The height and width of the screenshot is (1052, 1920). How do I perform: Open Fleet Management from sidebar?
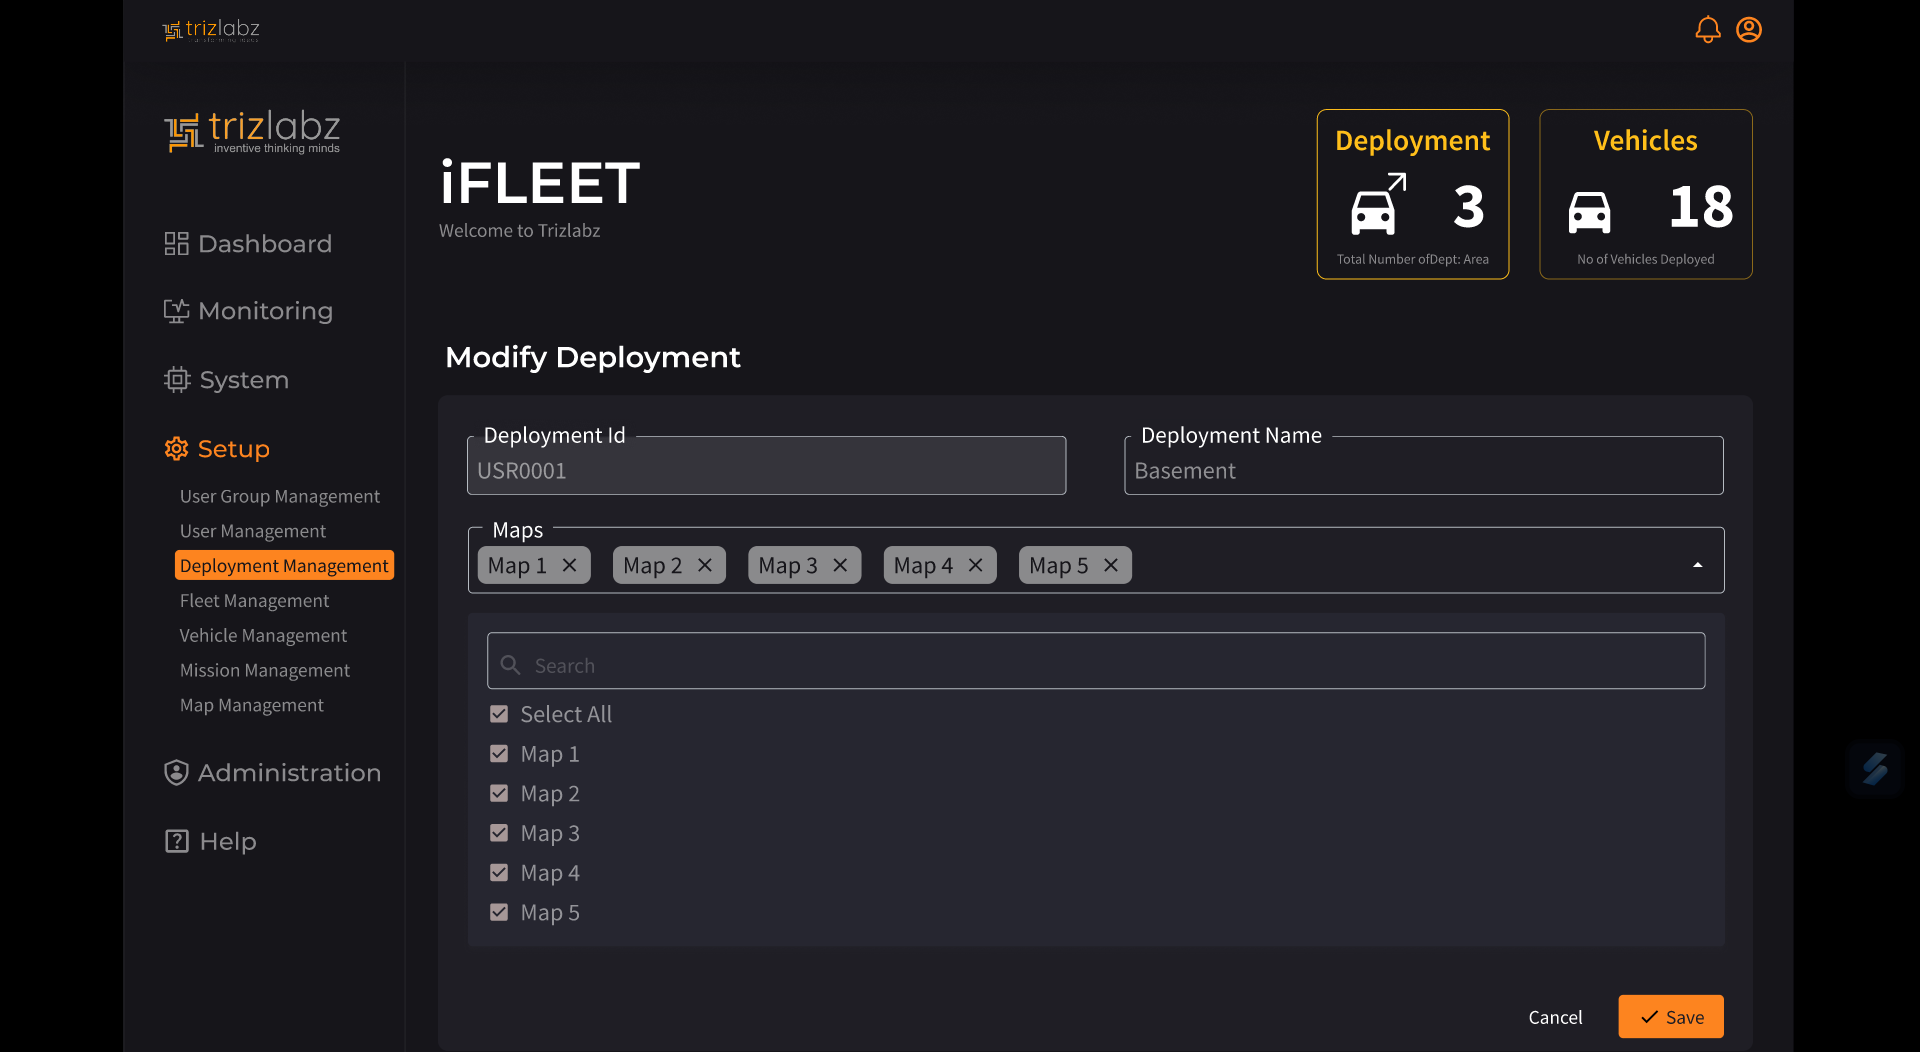(254, 601)
